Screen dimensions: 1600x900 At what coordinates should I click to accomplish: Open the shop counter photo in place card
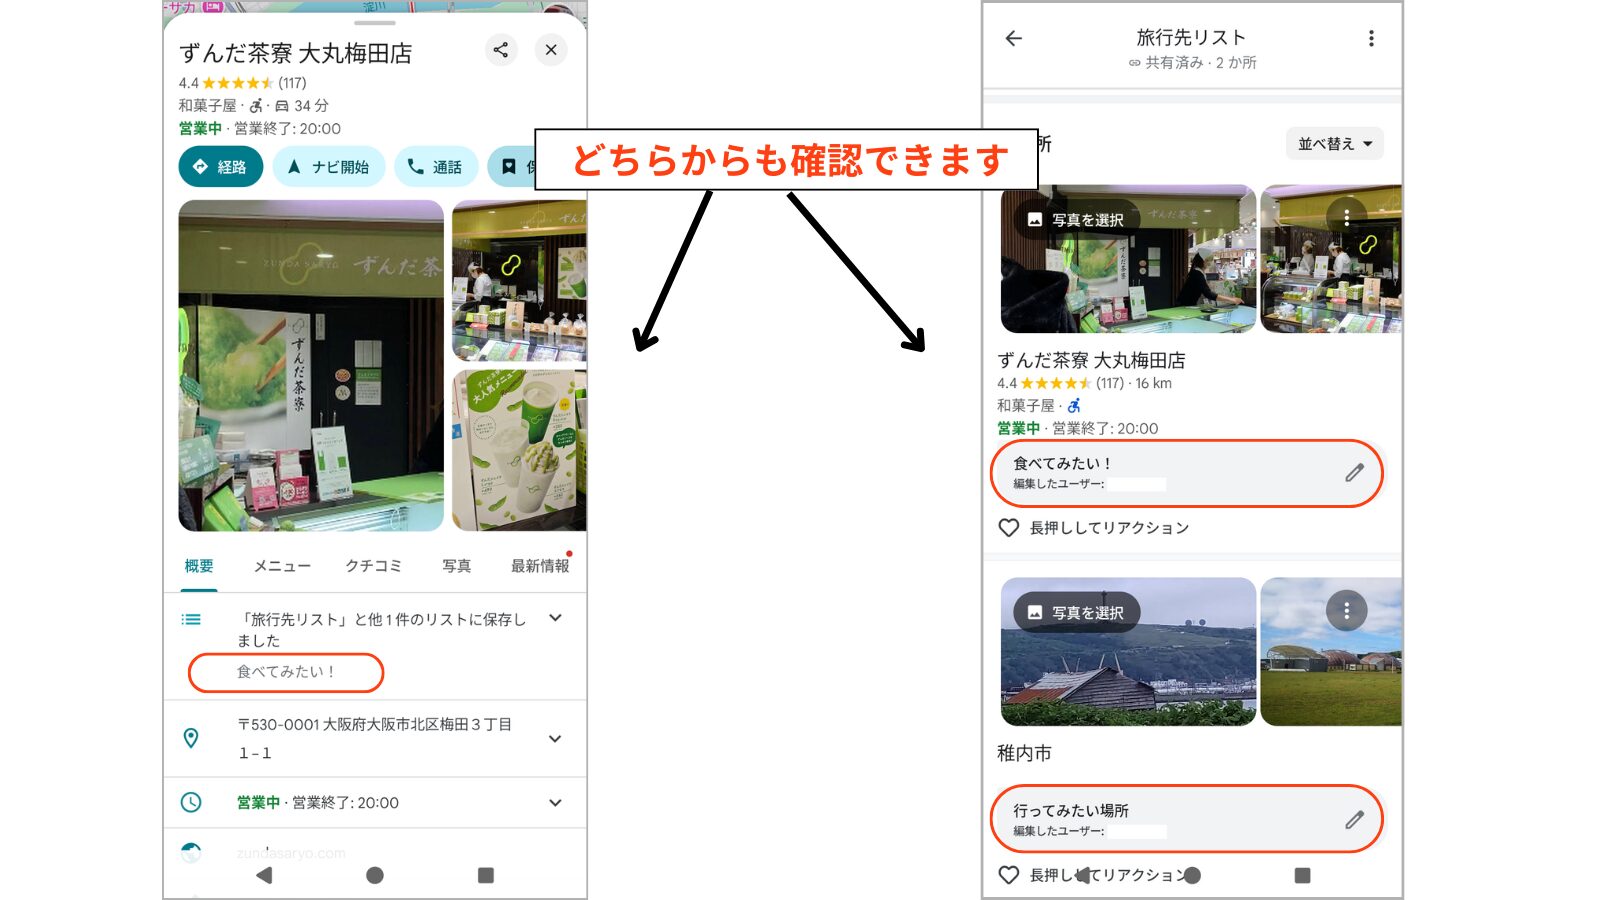pyautogui.click(x=519, y=281)
